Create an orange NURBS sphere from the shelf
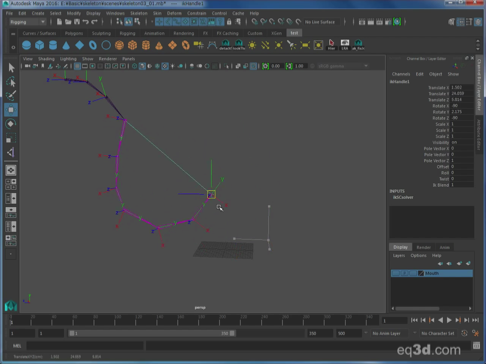 coord(119,45)
